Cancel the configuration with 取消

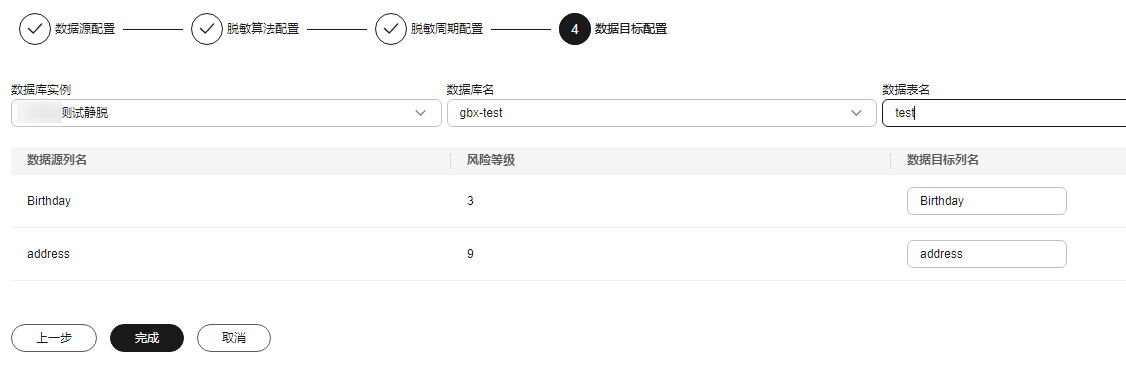[x=234, y=338]
